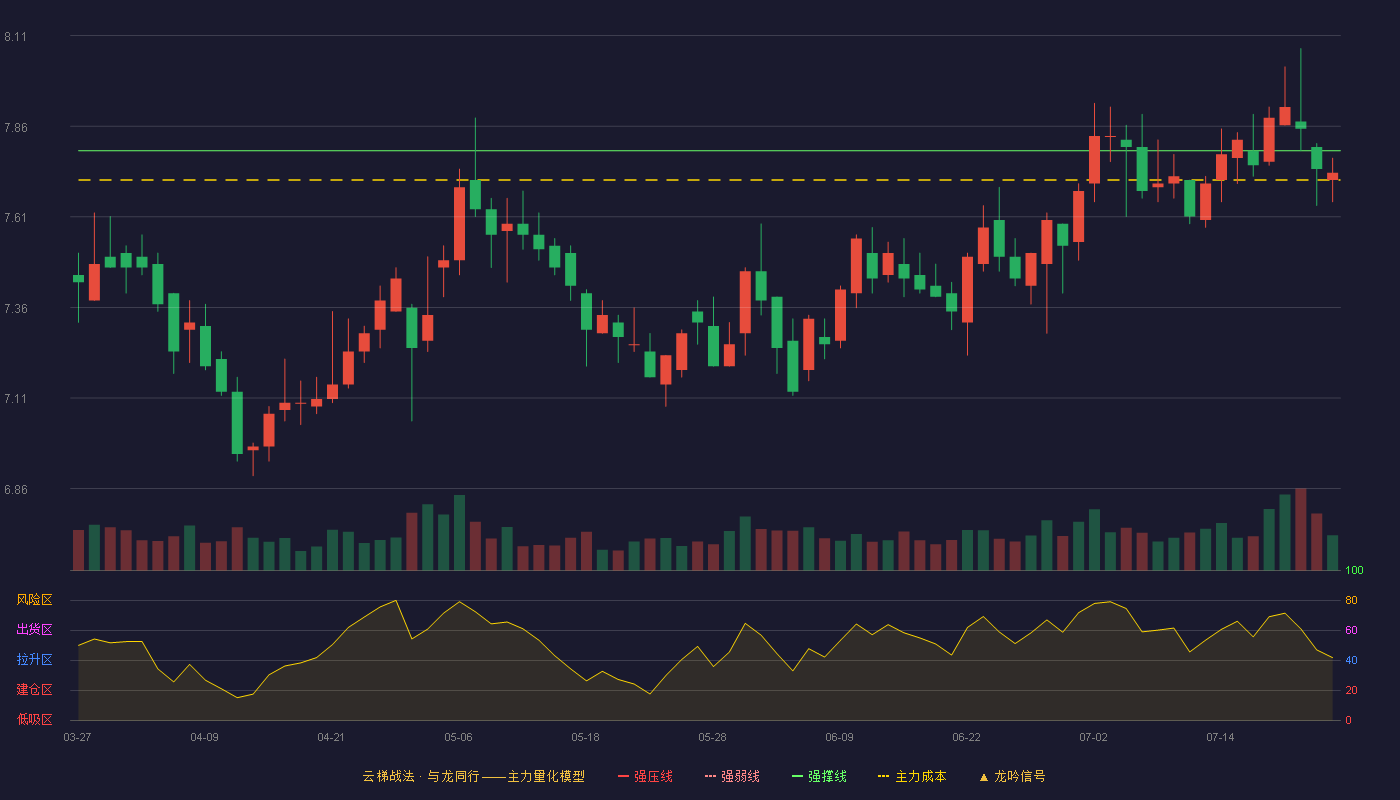Click the magenta 60 indicator axis value
The height and width of the screenshot is (800, 1400).
pyautogui.click(x=1351, y=630)
